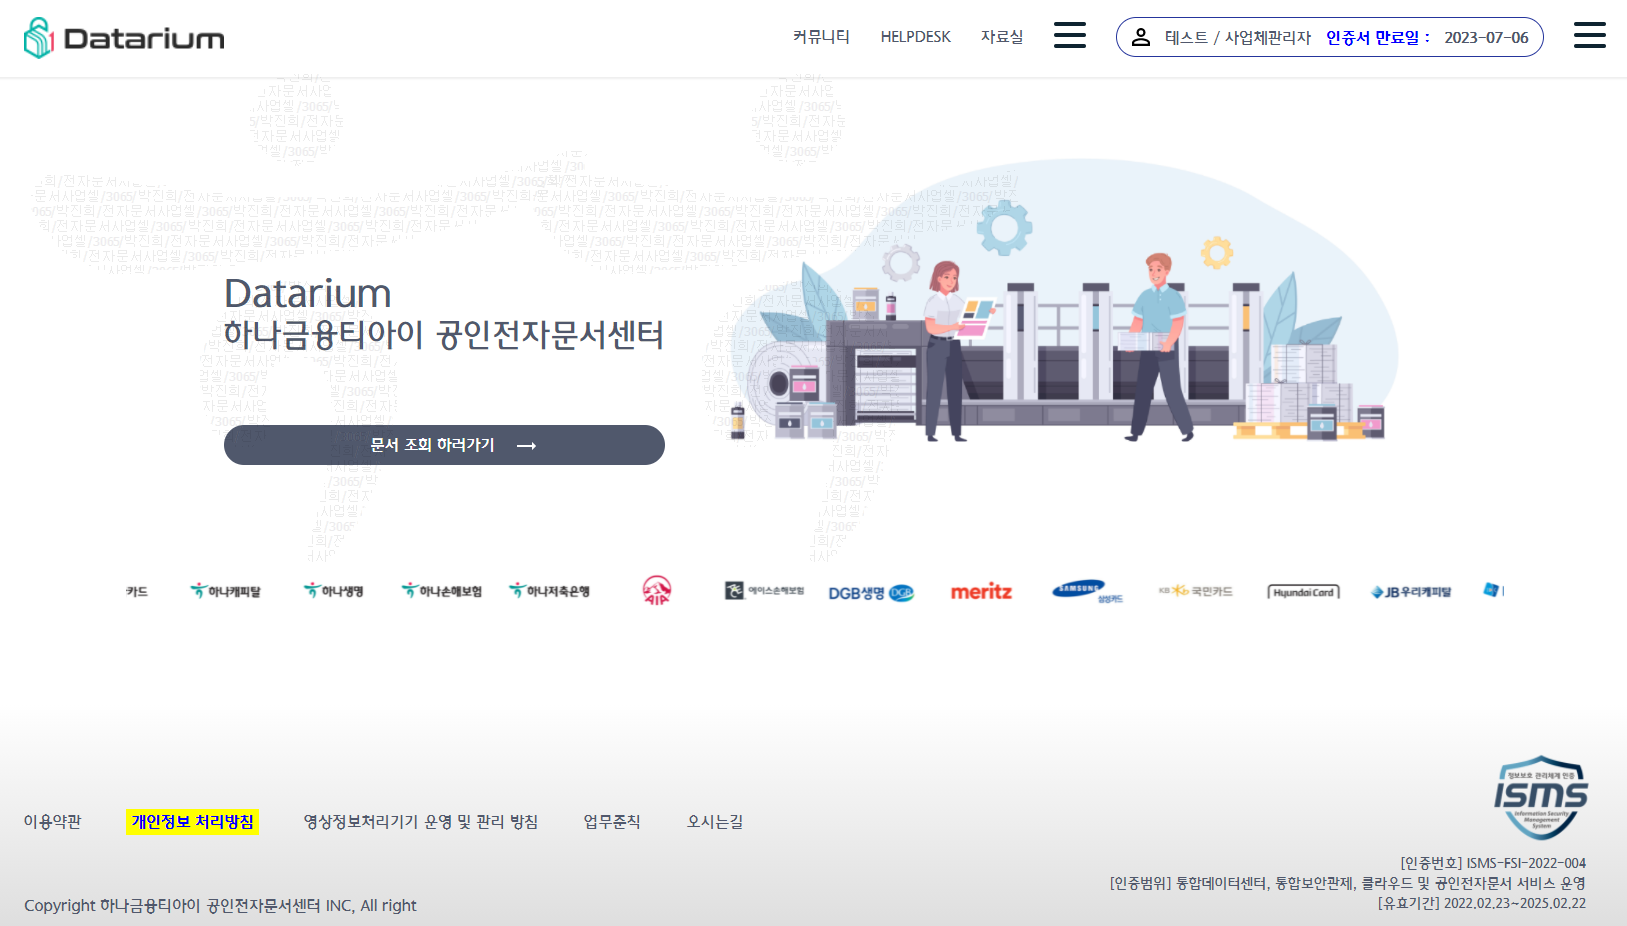Open the 이용약관 footer link
1627x926 pixels.
53,822
